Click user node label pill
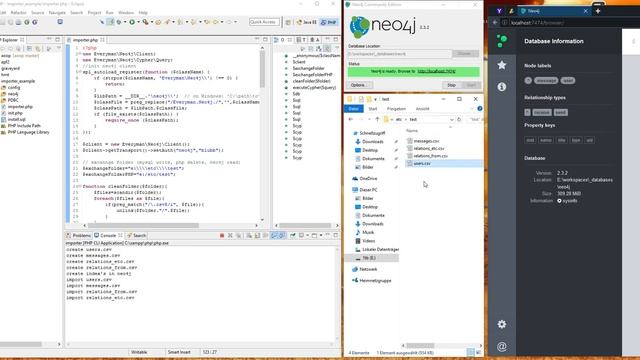The height and width of the screenshot is (360, 640). coord(568,80)
